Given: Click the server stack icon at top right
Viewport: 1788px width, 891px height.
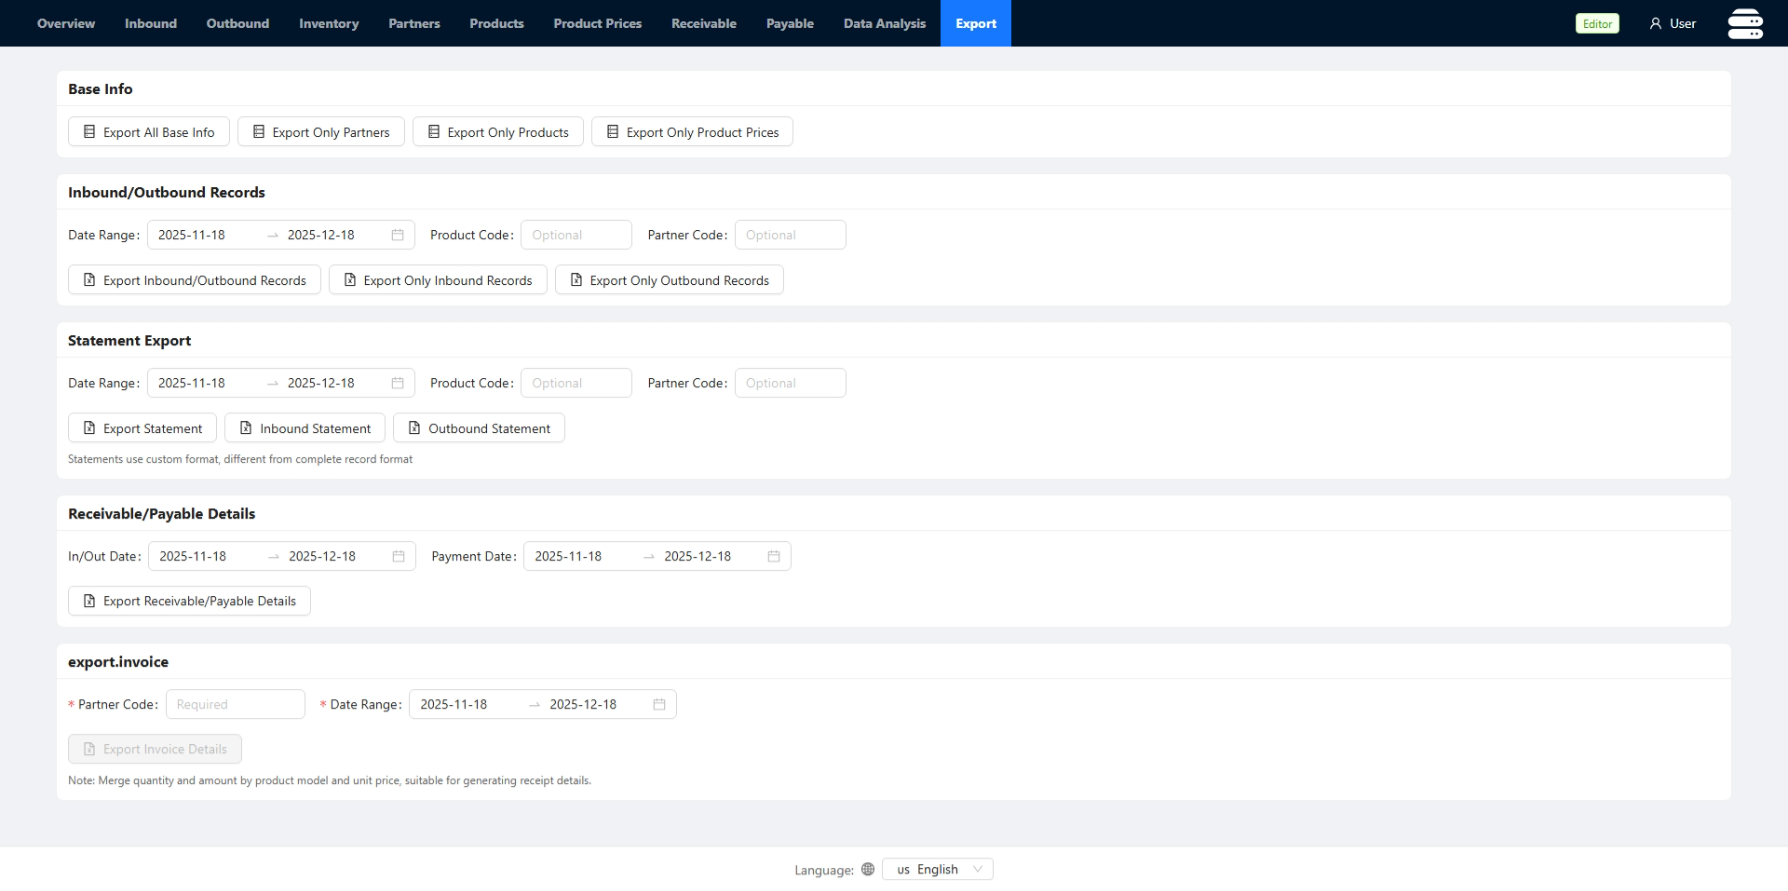Looking at the screenshot, I should (1745, 23).
